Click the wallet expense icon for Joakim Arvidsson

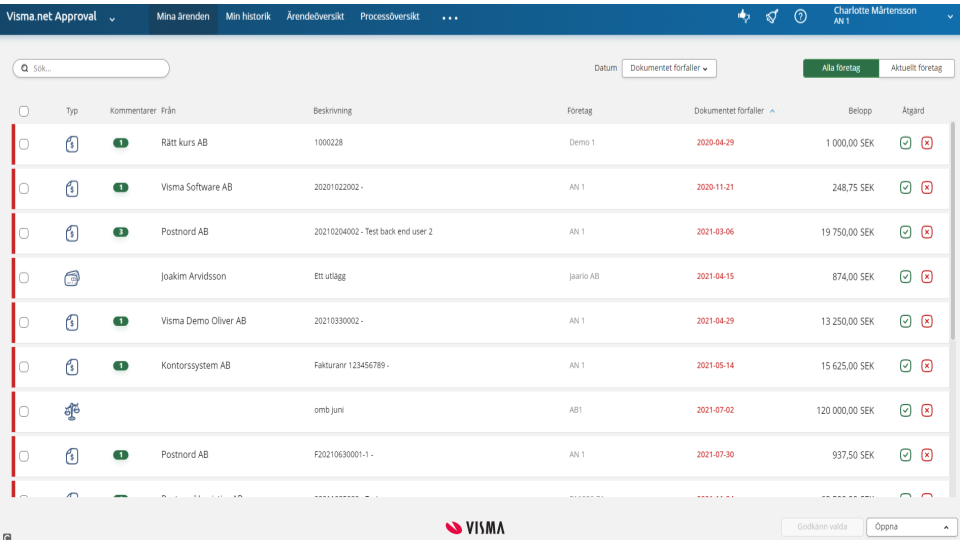pyautogui.click(x=72, y=278)
